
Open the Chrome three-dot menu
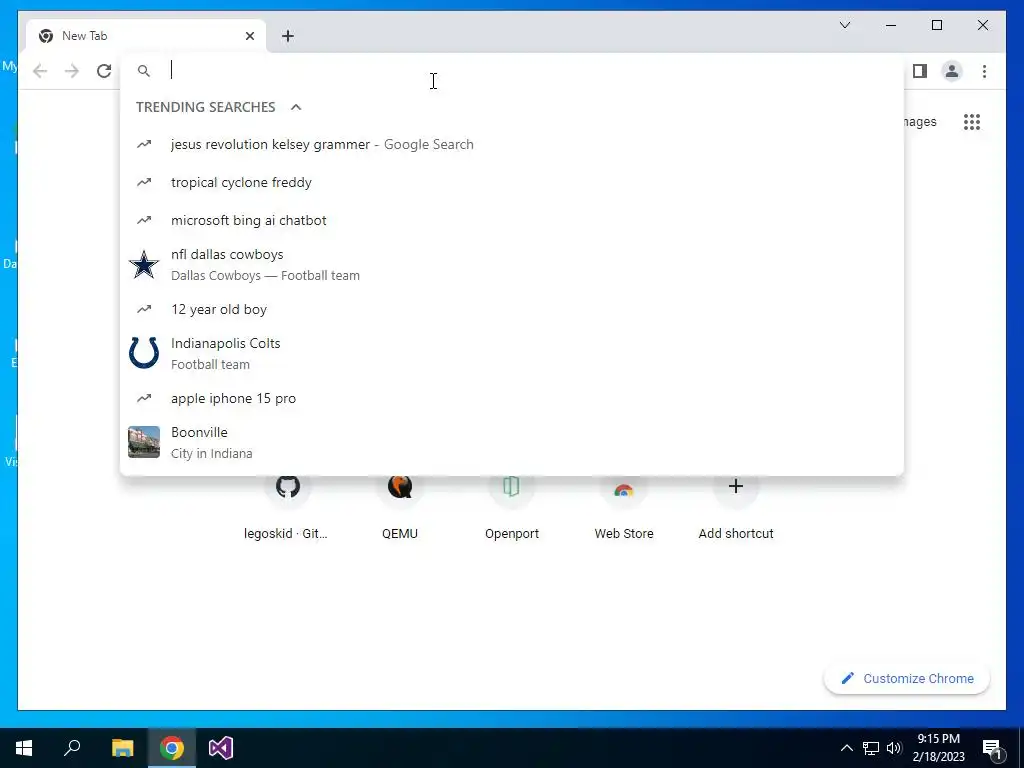984,71
